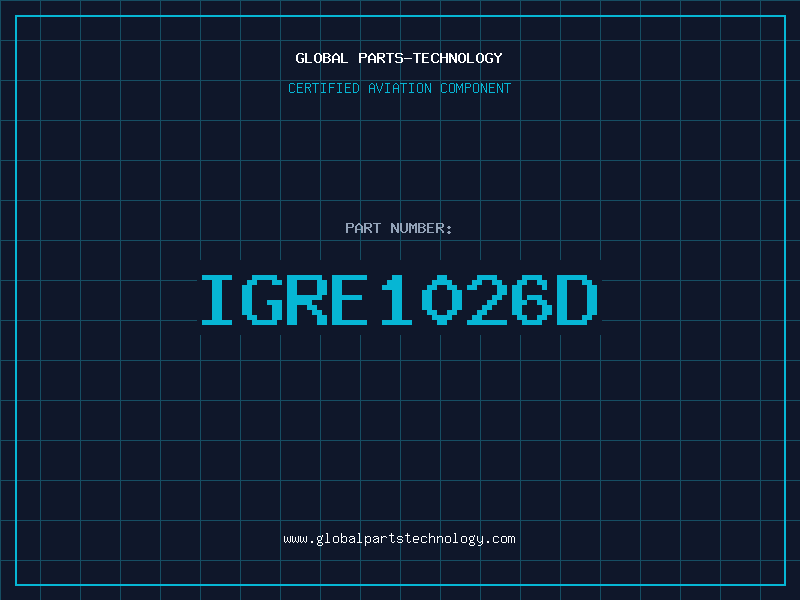Click the letter R in the part number
Image resolution: width=800 pixels, height=600 pixels.
310,300
